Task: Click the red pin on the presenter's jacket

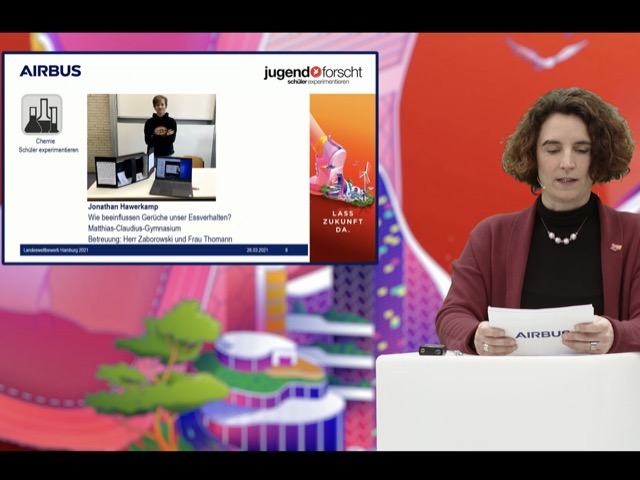Action: tap(616, 246)
